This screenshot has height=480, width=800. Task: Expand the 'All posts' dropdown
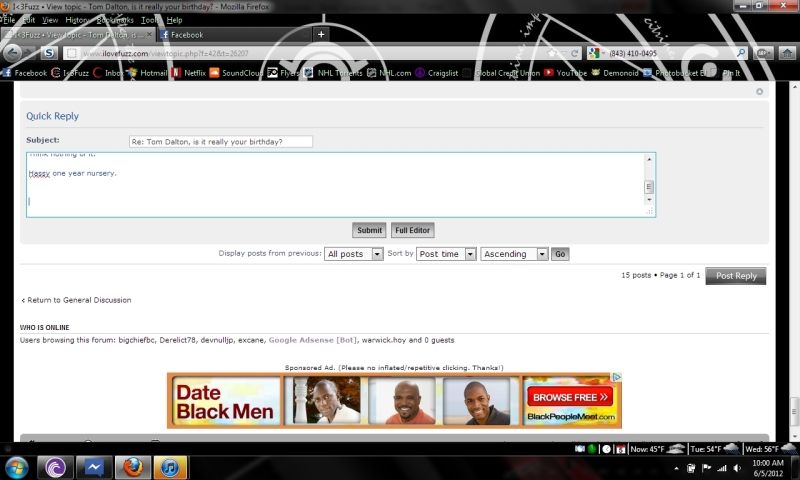coord(354,254)
